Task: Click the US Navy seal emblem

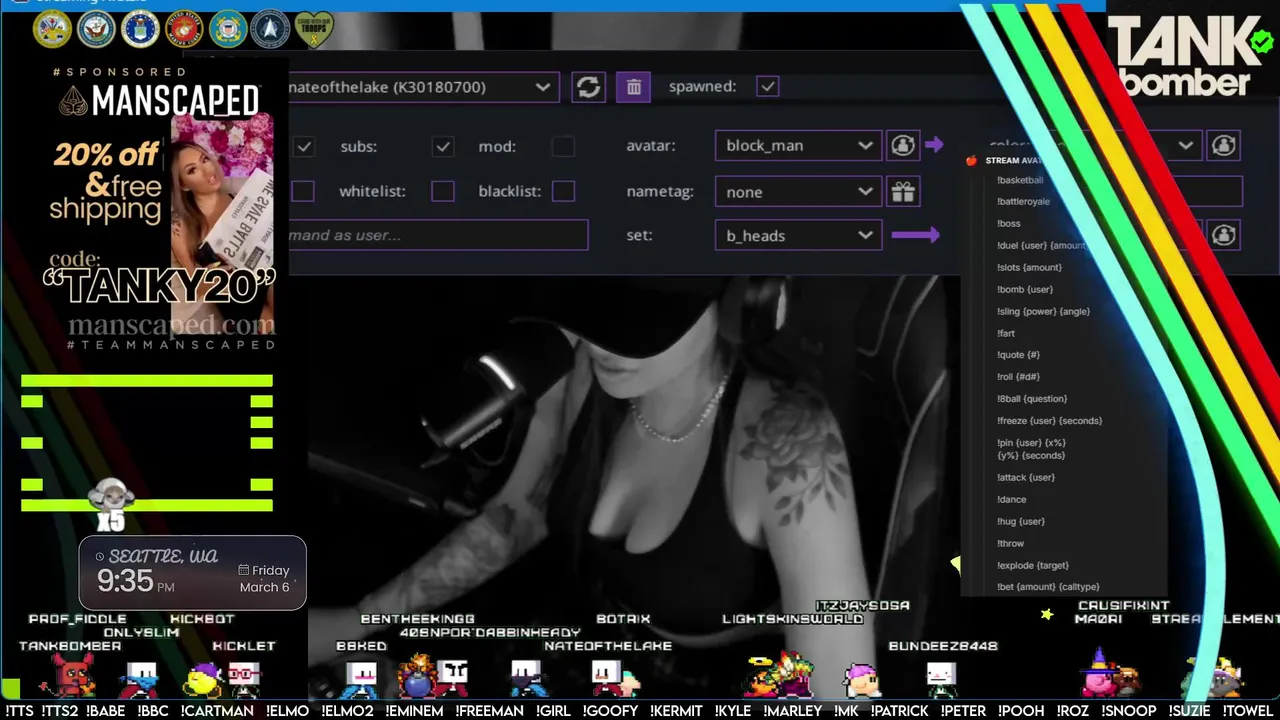Action: tap(96, 29)
